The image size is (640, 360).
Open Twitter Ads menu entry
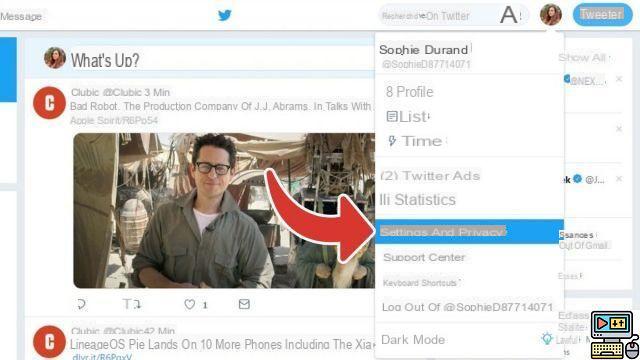pos(469,176)
